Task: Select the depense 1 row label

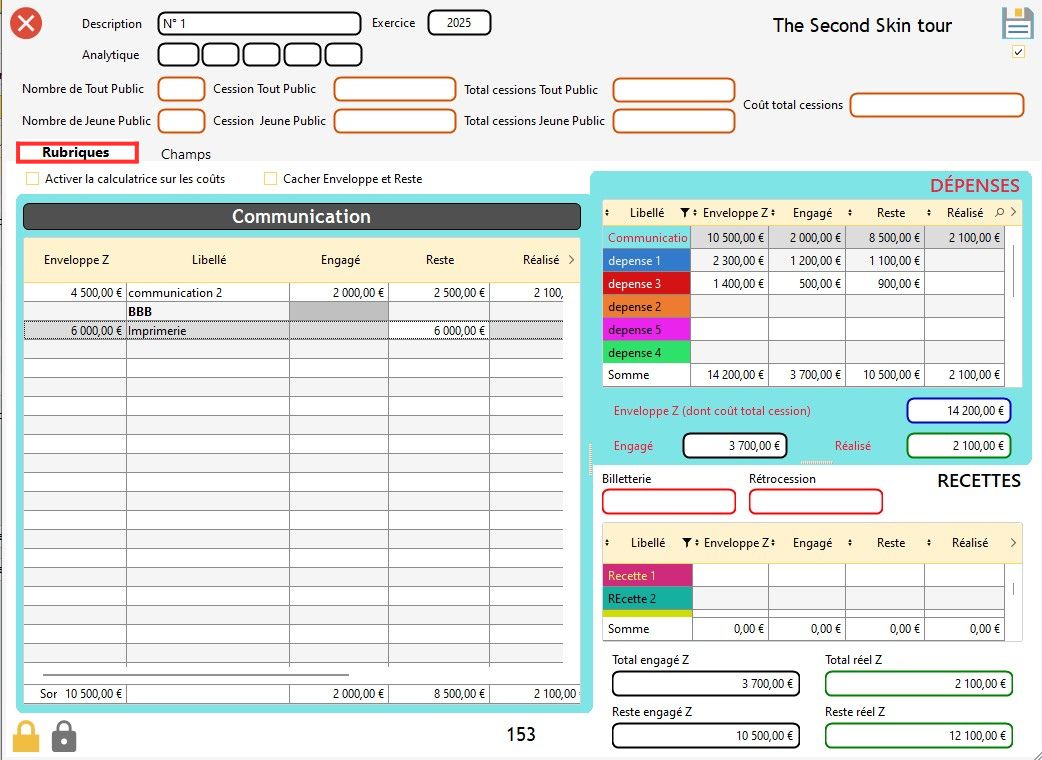Action: (646, 261)
